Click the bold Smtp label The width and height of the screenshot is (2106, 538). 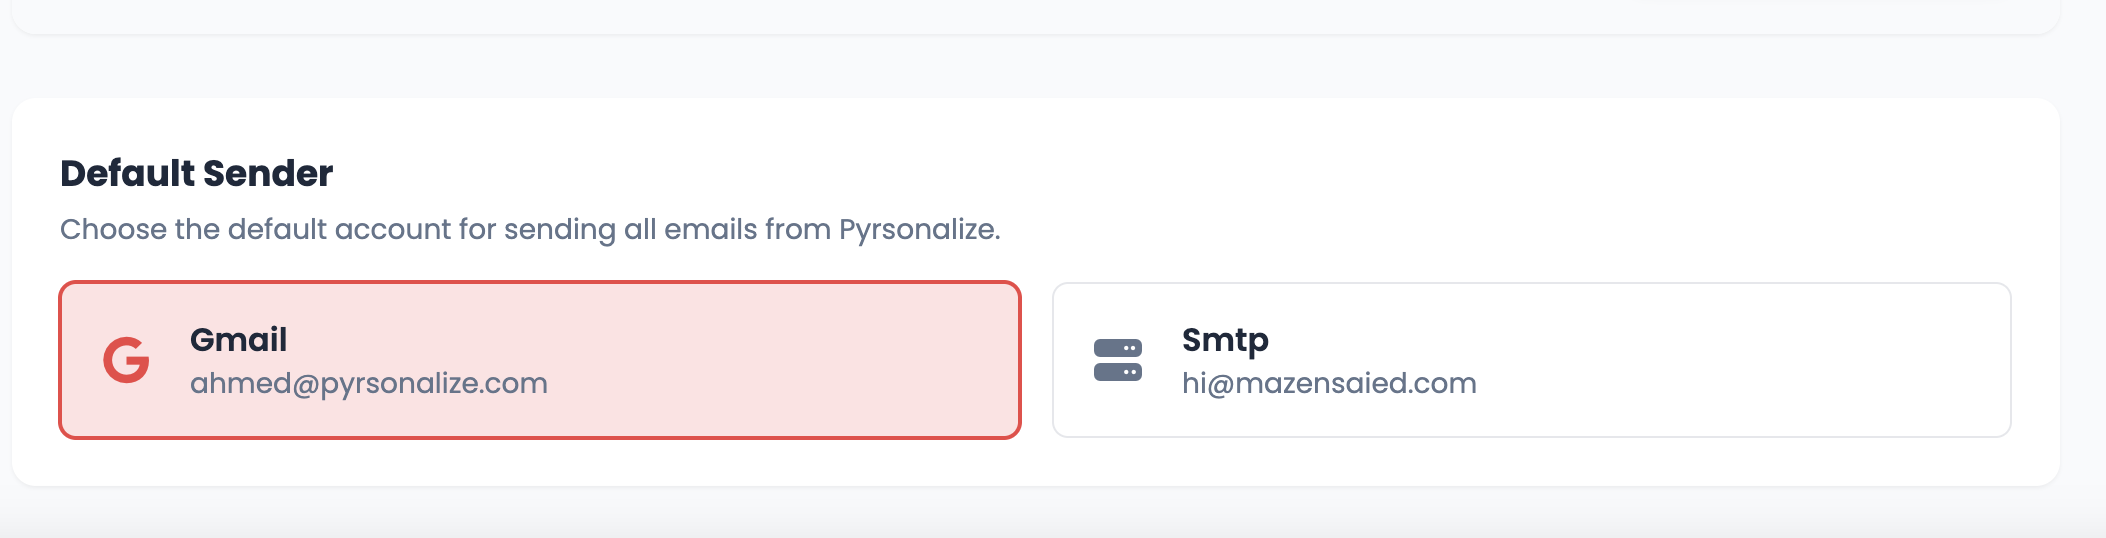click(1224, 340)
